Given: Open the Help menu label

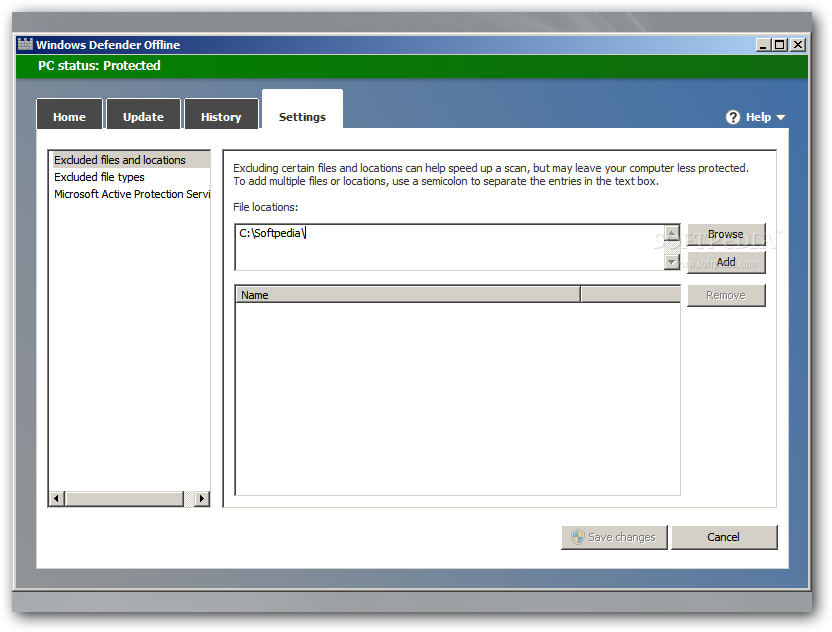Looking at the screenshot, I should [758, 117].
